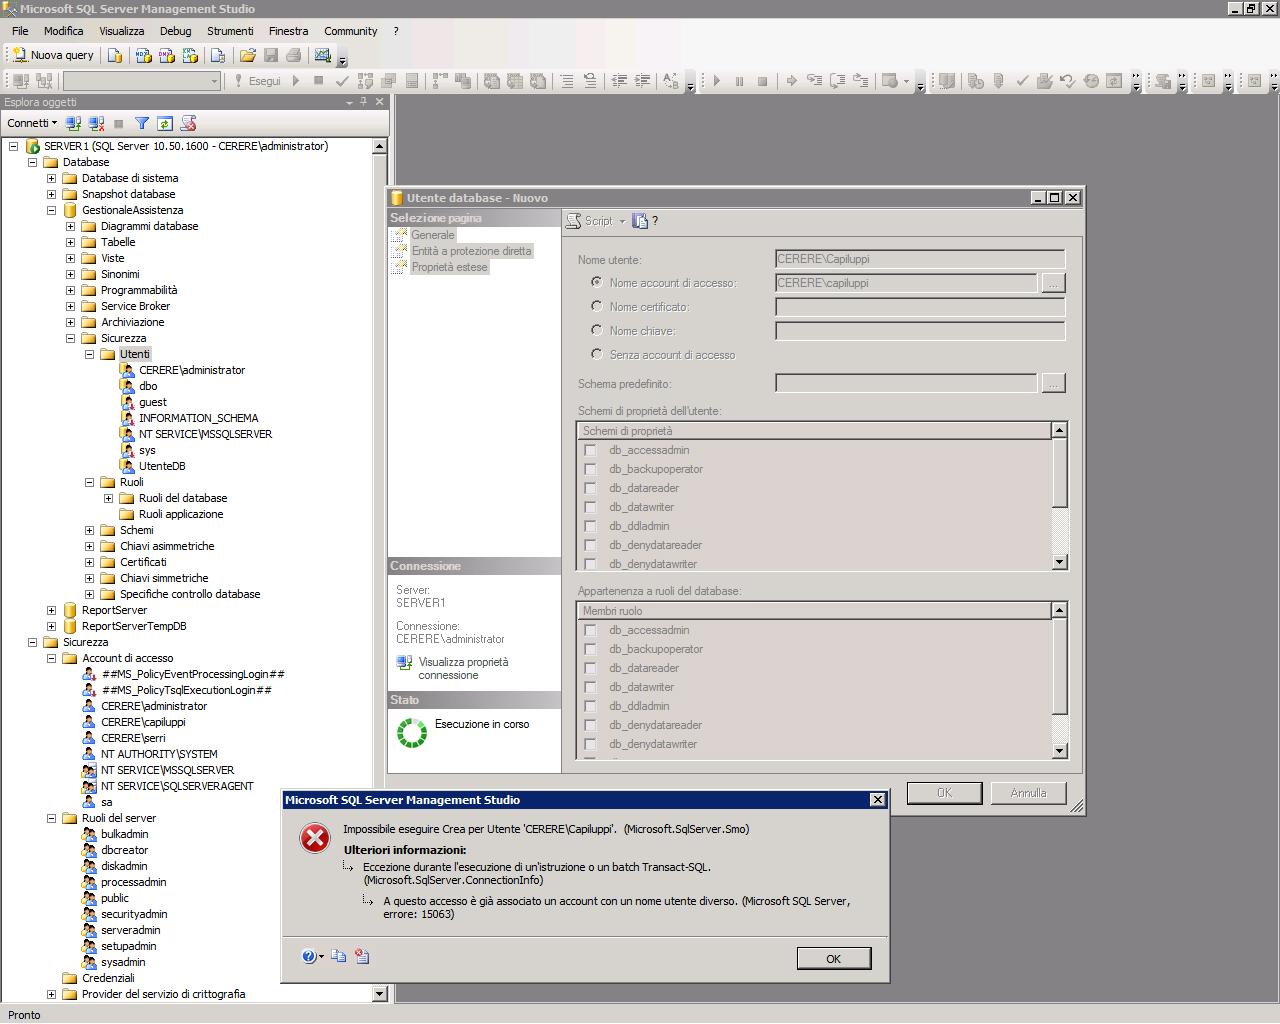Viewport: 1280px width, 1024px height.
Task: Click the connect Object Explorer icon
Action: [x=73, y=123]
